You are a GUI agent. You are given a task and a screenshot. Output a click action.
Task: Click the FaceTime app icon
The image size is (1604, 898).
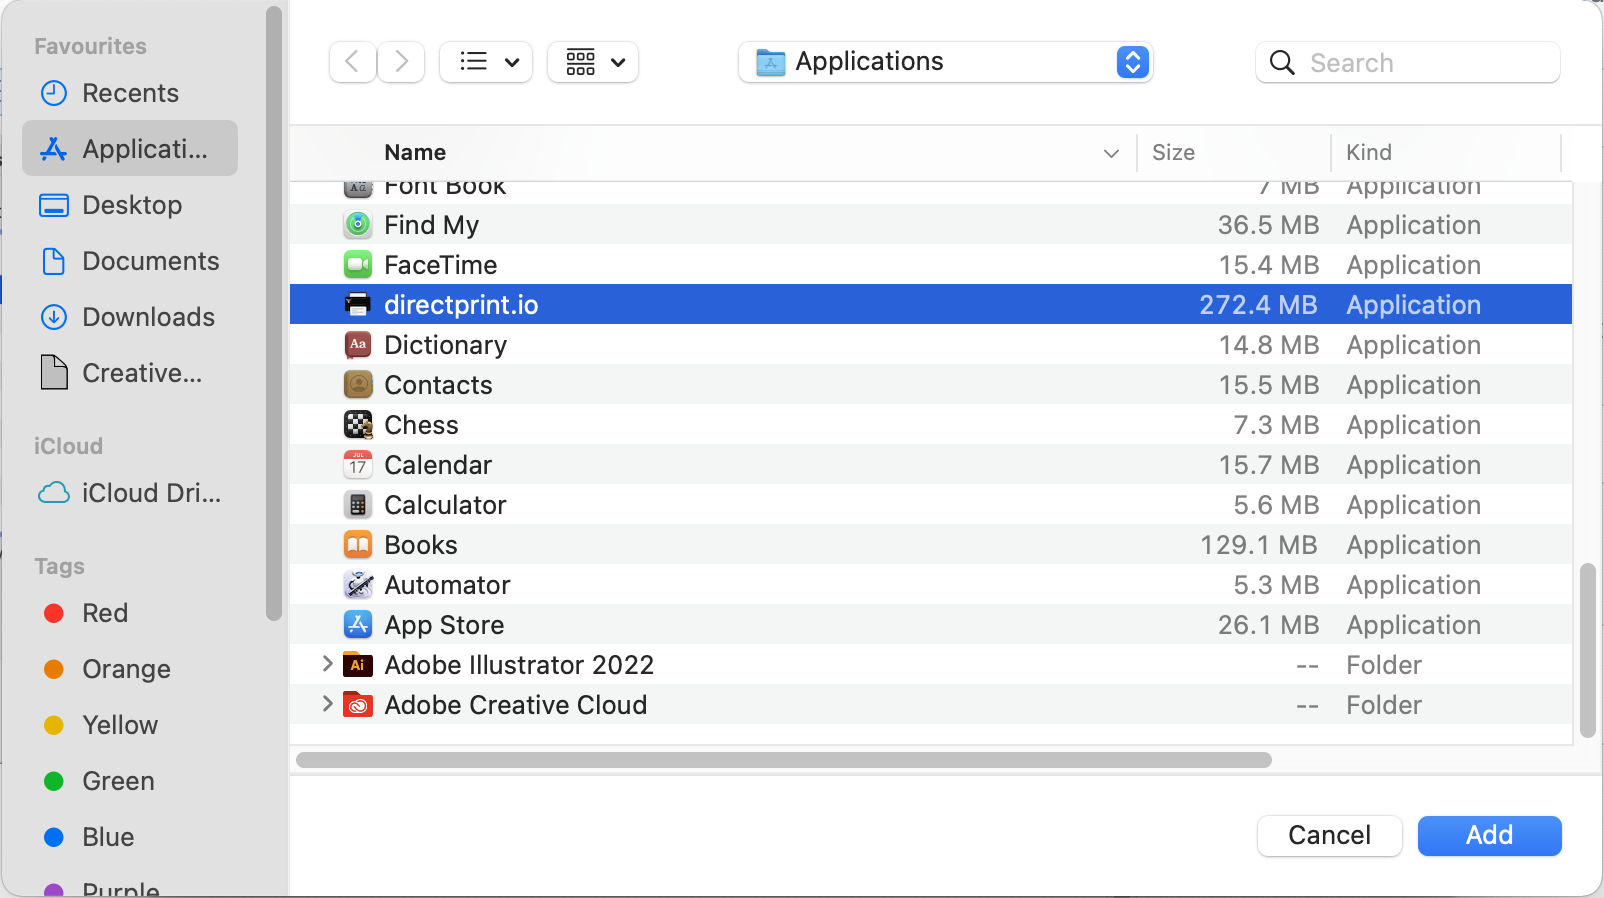tap(358, 265)
